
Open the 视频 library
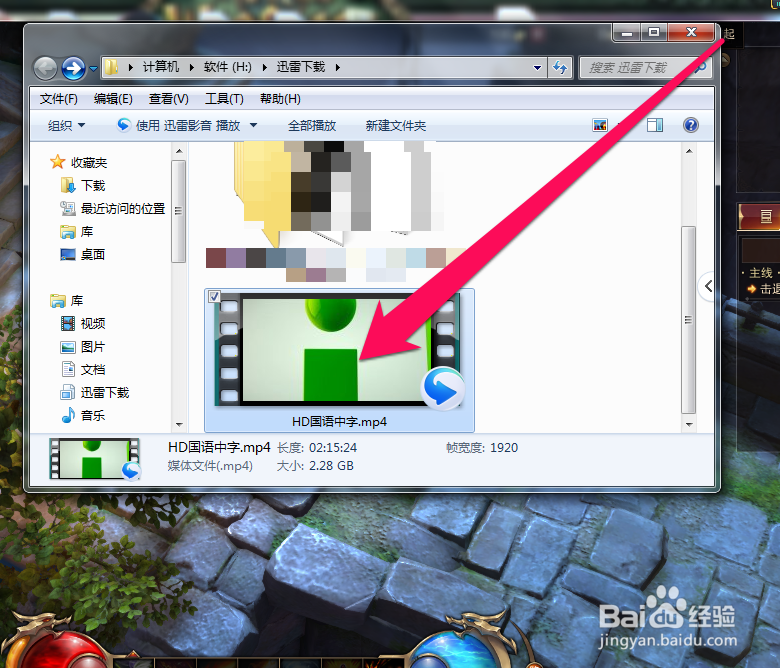(x=83, y=323)
